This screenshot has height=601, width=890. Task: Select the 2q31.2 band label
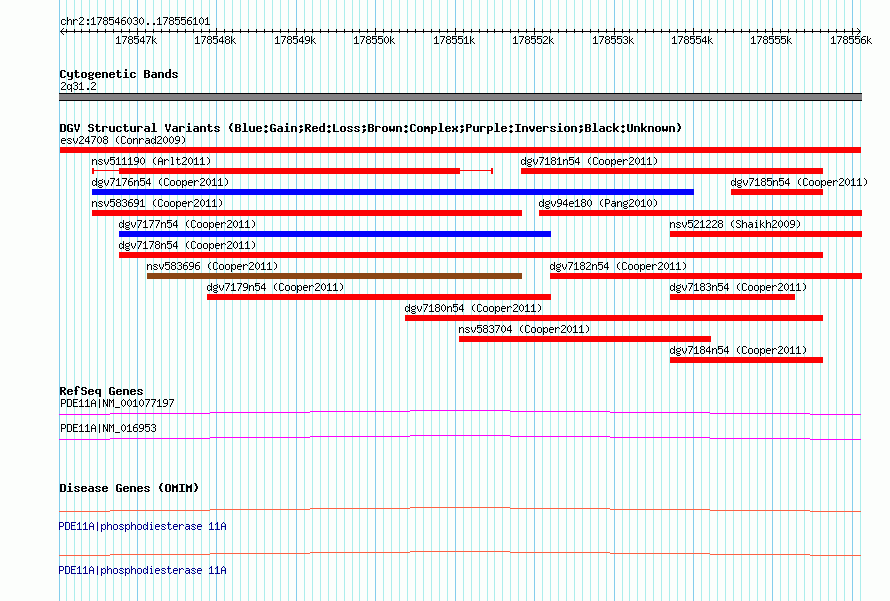pos(78,86)
